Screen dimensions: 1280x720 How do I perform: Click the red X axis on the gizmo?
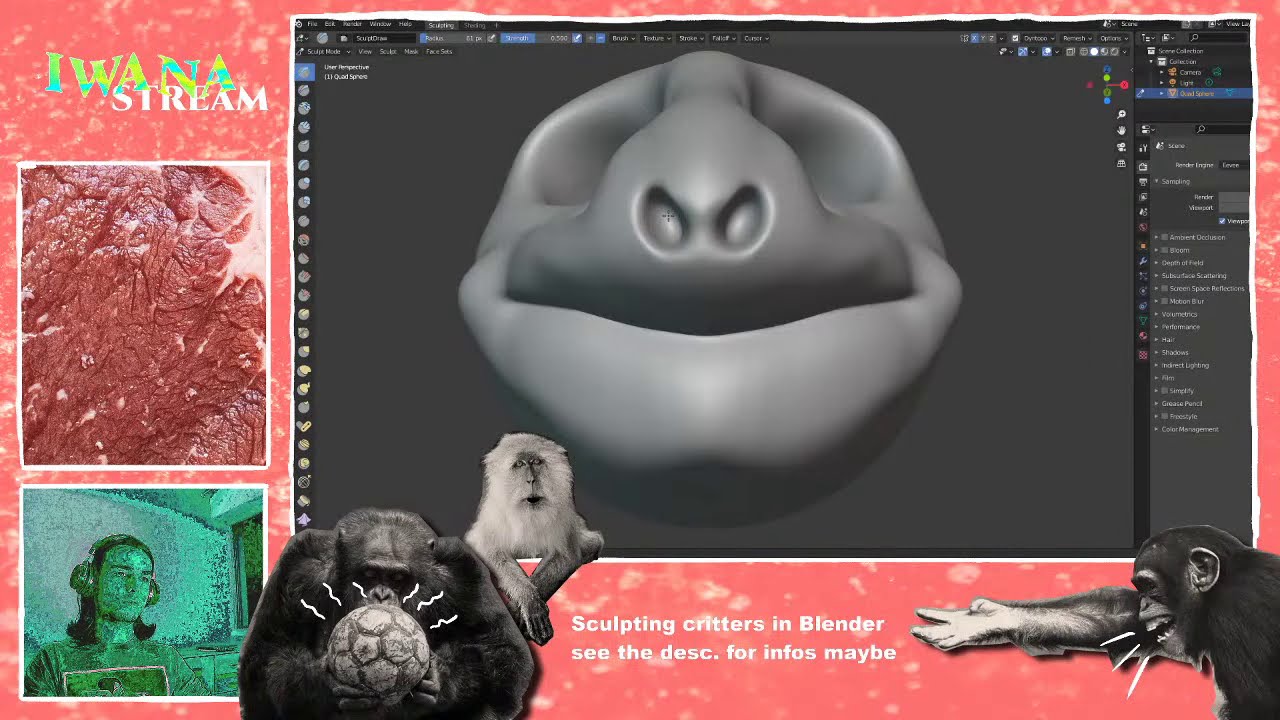(1124, 85)
